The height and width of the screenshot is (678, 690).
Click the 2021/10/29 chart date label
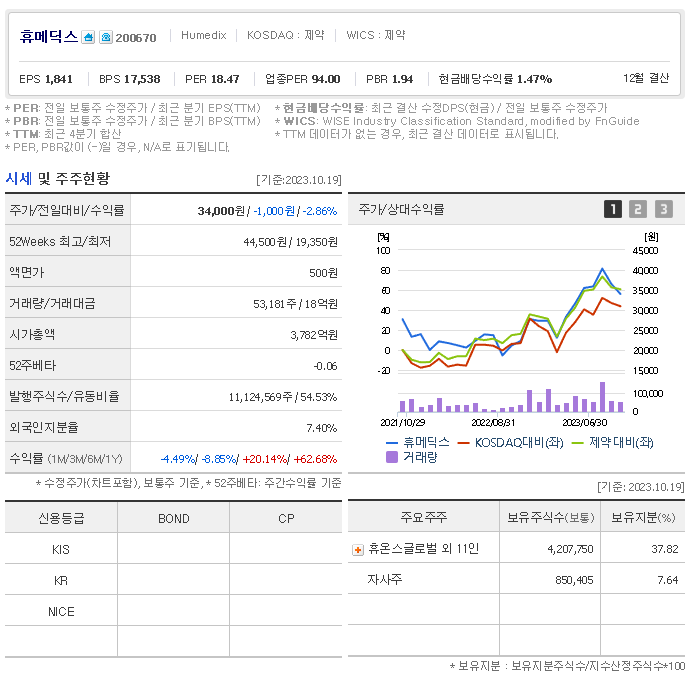coord(403,423)
